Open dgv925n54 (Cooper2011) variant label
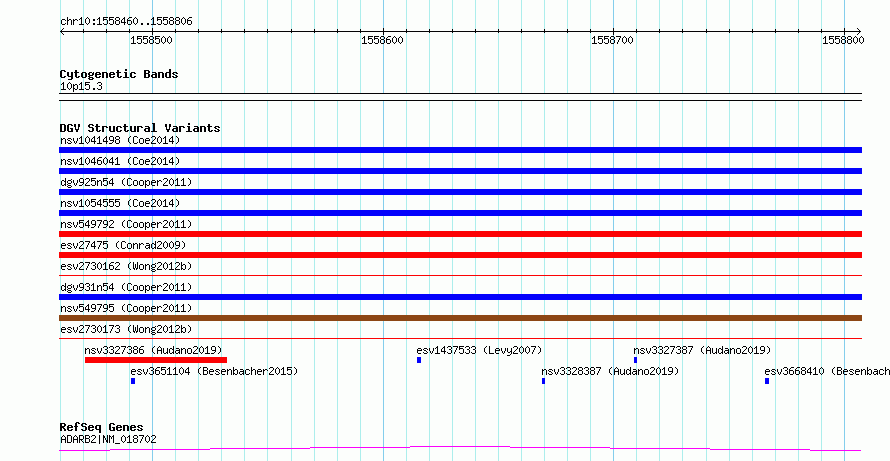 click(x=126, y=182)
